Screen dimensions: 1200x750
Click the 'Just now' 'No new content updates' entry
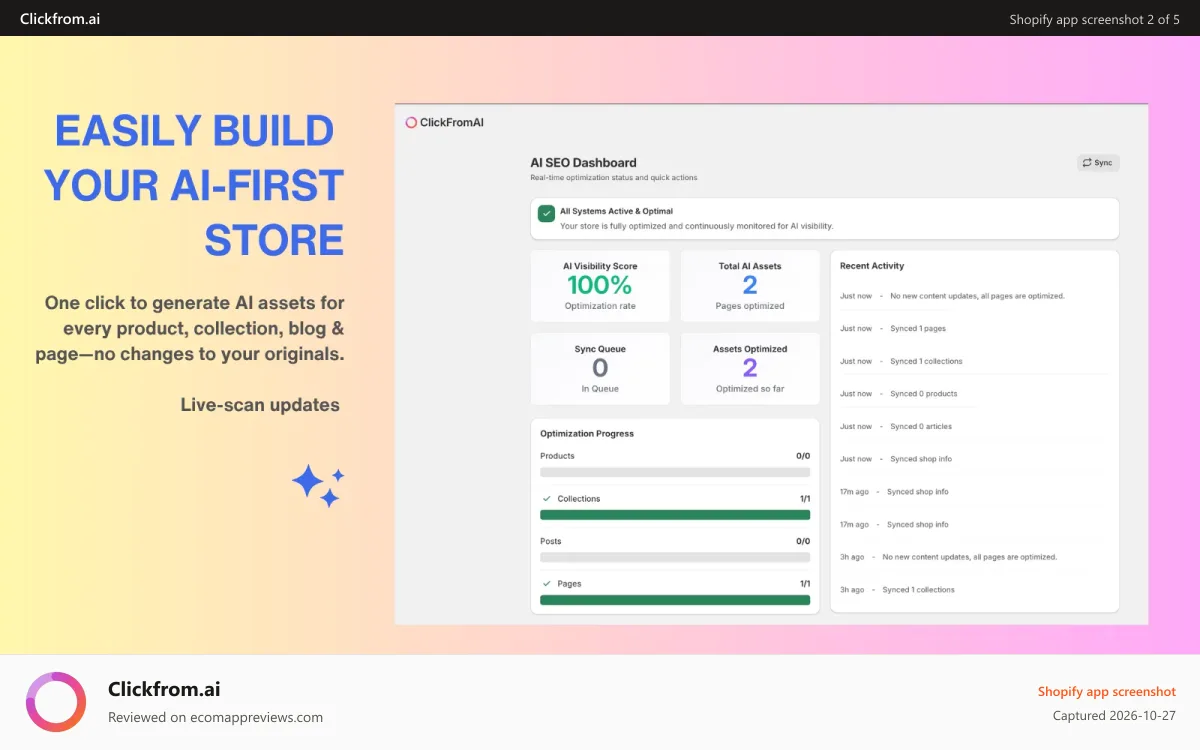pos(952,296)
